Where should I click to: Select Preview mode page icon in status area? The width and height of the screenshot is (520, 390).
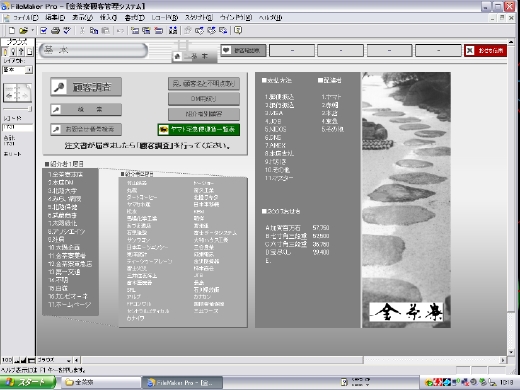click(x=29, y=52)
